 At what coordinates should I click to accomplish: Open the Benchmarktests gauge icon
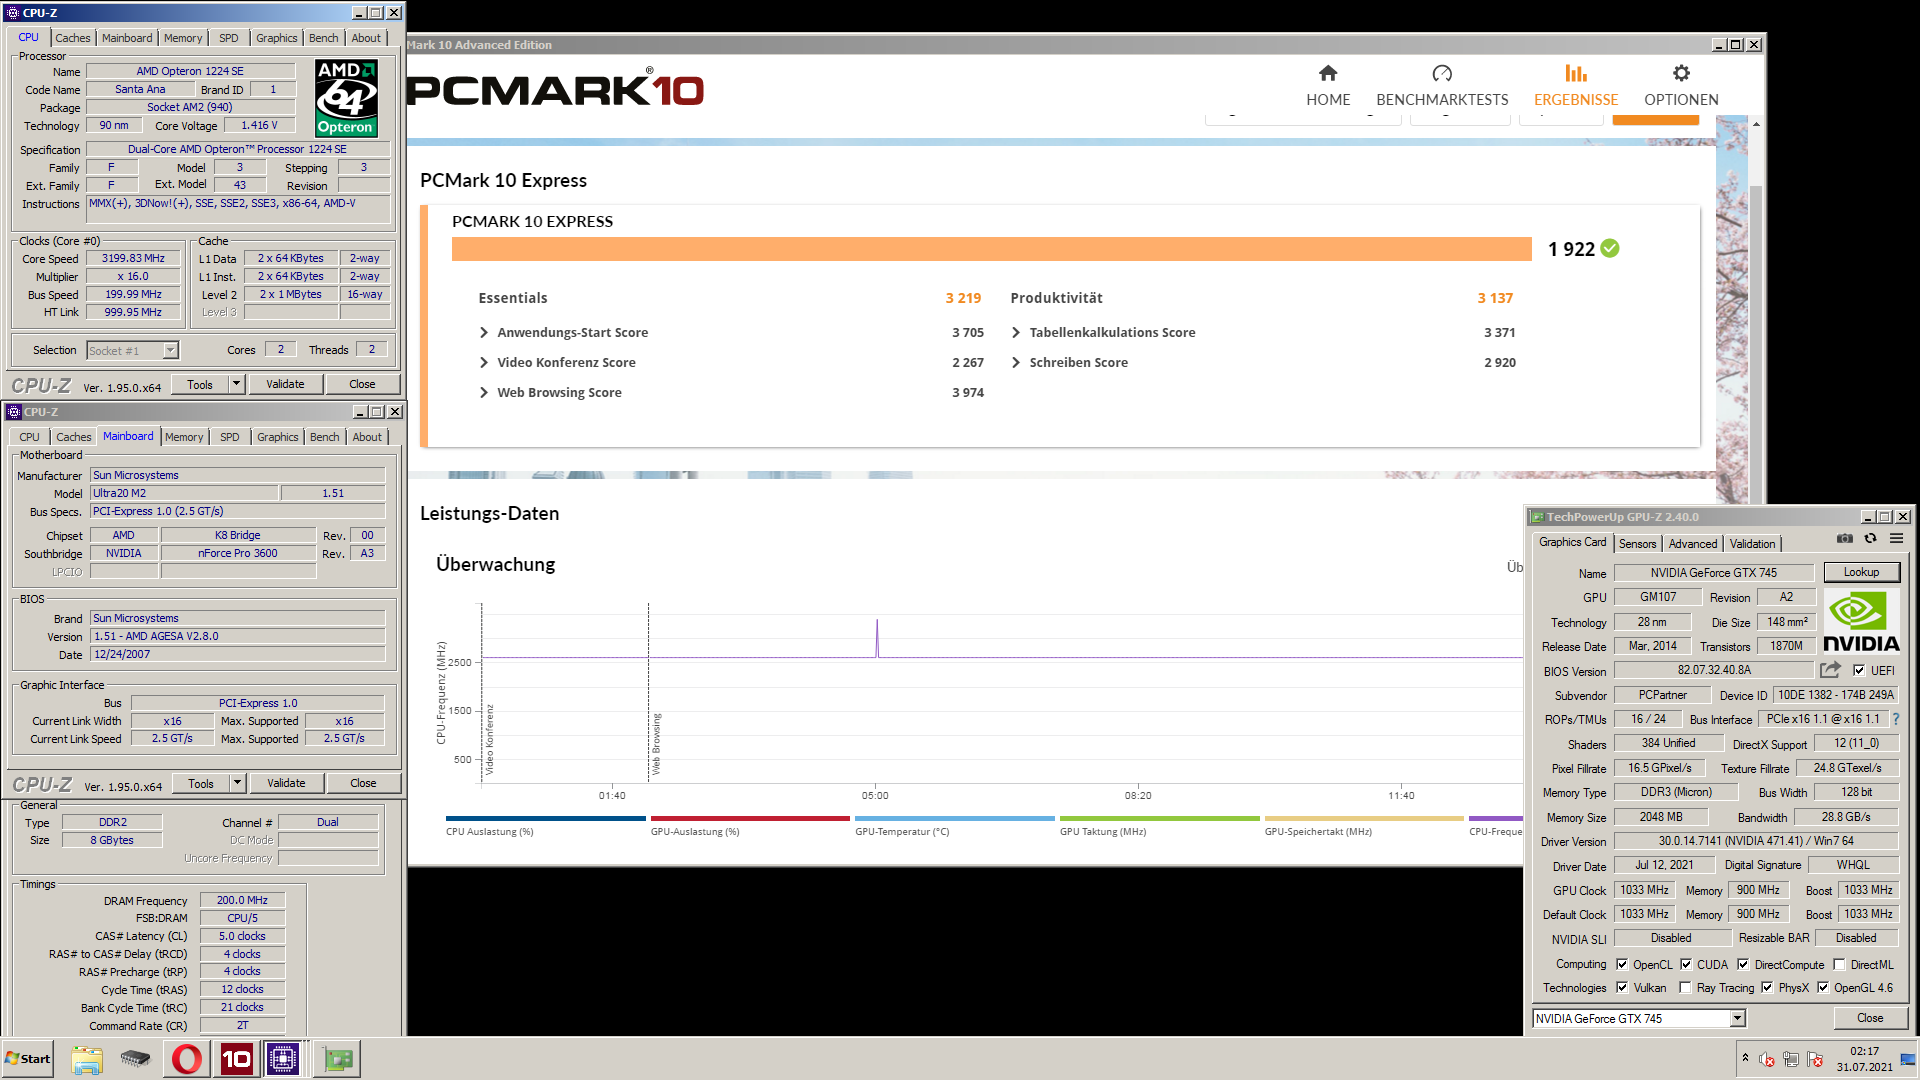pyautogui.click(x=1442, y=73)
